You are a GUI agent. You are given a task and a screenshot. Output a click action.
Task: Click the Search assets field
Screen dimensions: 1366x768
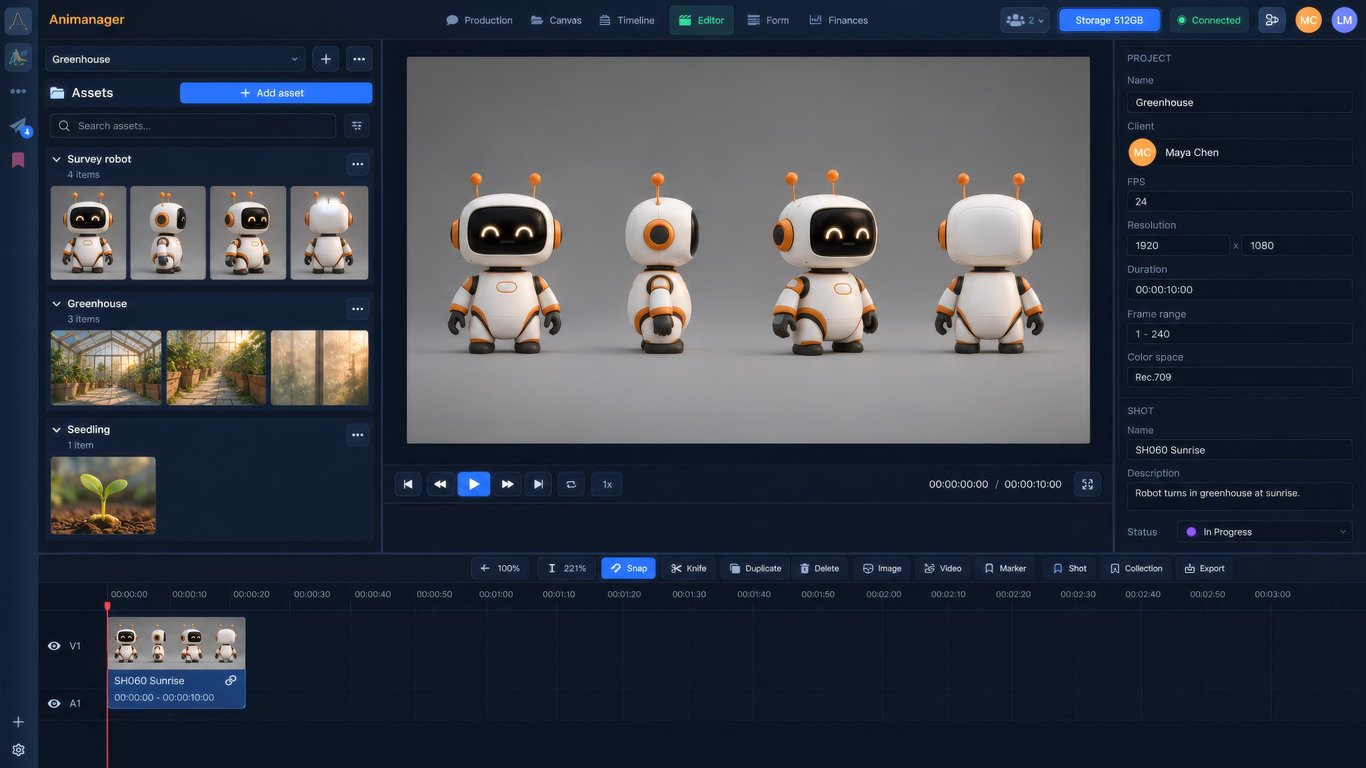pyautogui.click(x=193, y=126)
